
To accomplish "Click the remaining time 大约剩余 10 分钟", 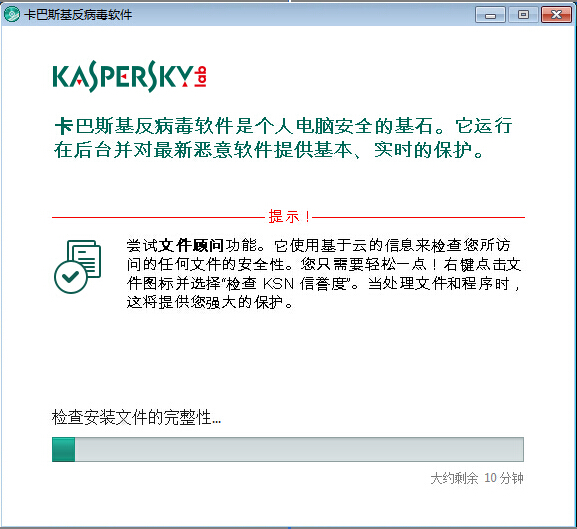I will point(477,478).
